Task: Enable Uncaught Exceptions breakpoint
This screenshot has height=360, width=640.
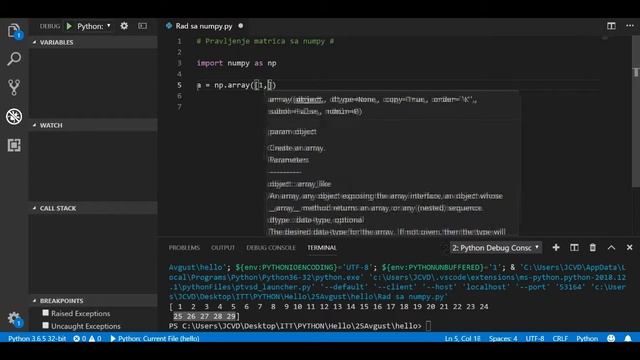Action: (45, 326)
